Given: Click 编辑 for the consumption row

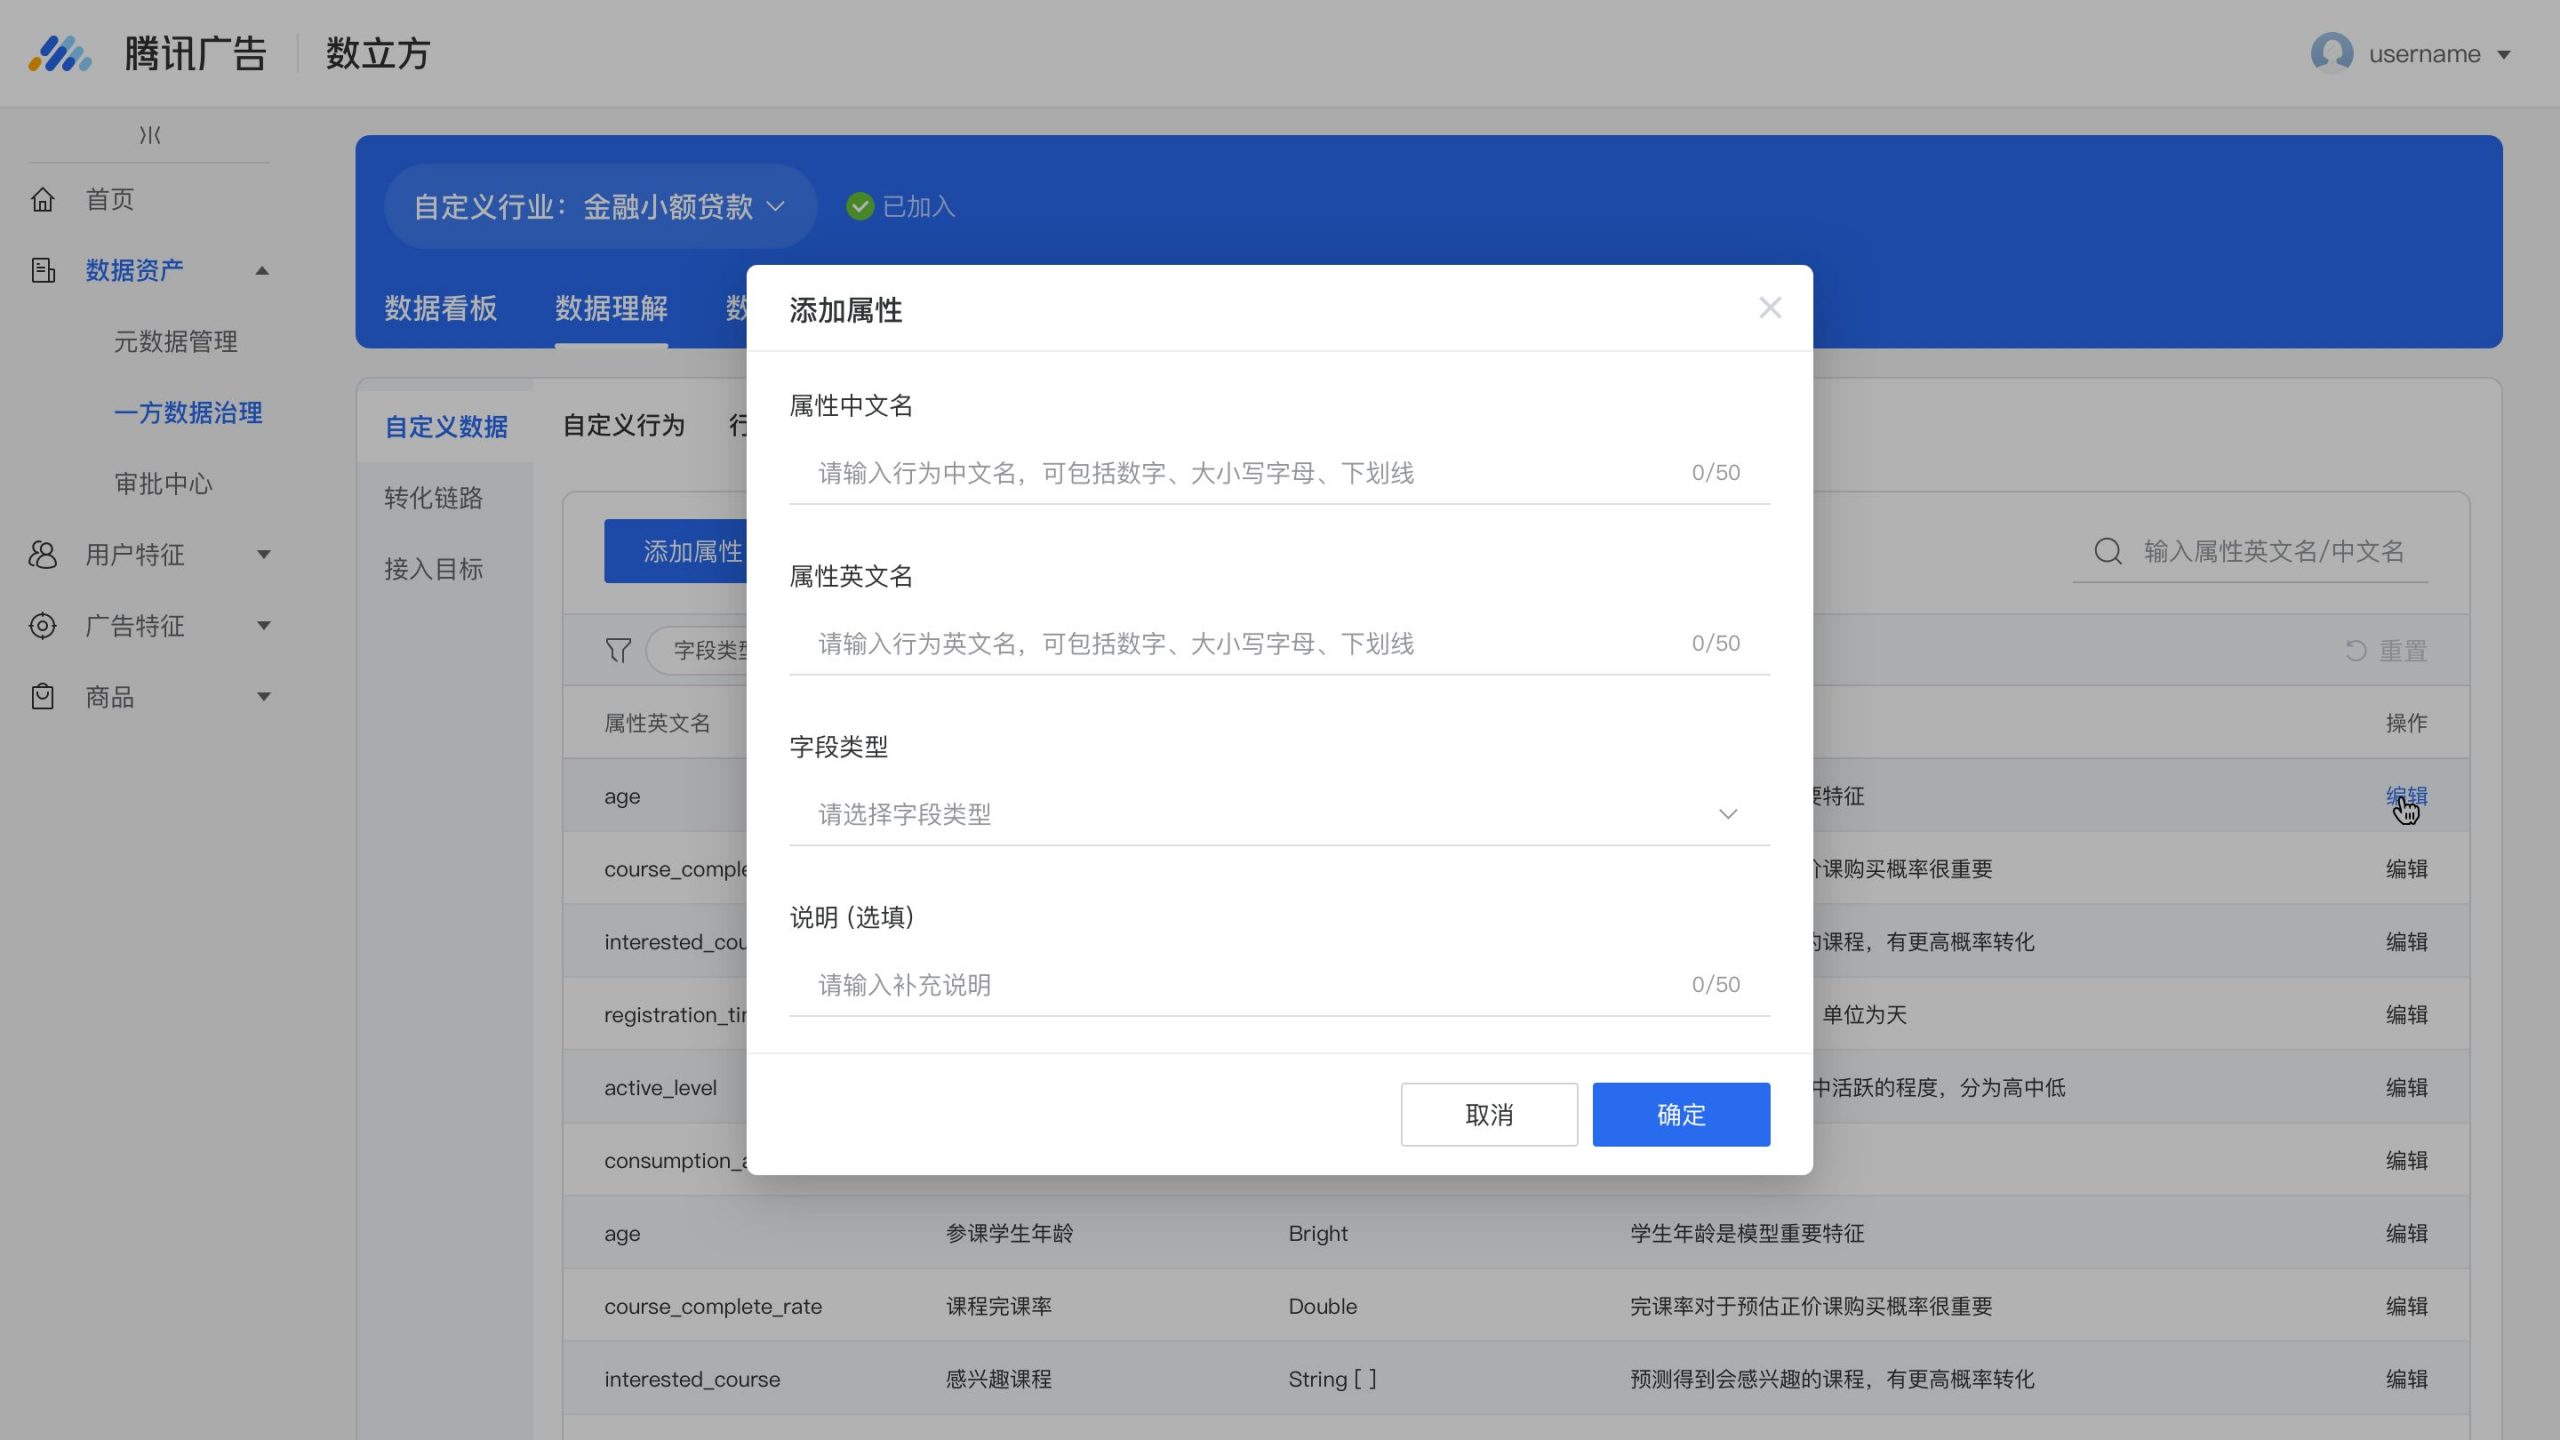Looking at the screenshot, I should point(2406,1160).
